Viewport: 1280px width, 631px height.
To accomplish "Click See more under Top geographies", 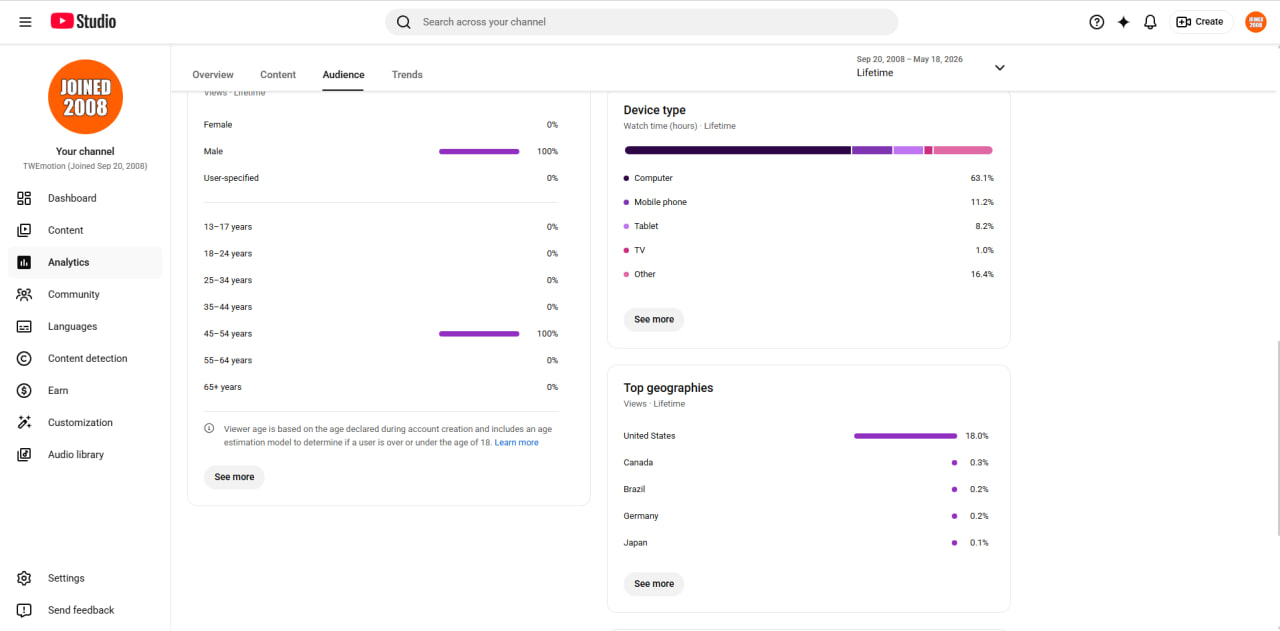I will pyautogui.click(x=654, y=584).
